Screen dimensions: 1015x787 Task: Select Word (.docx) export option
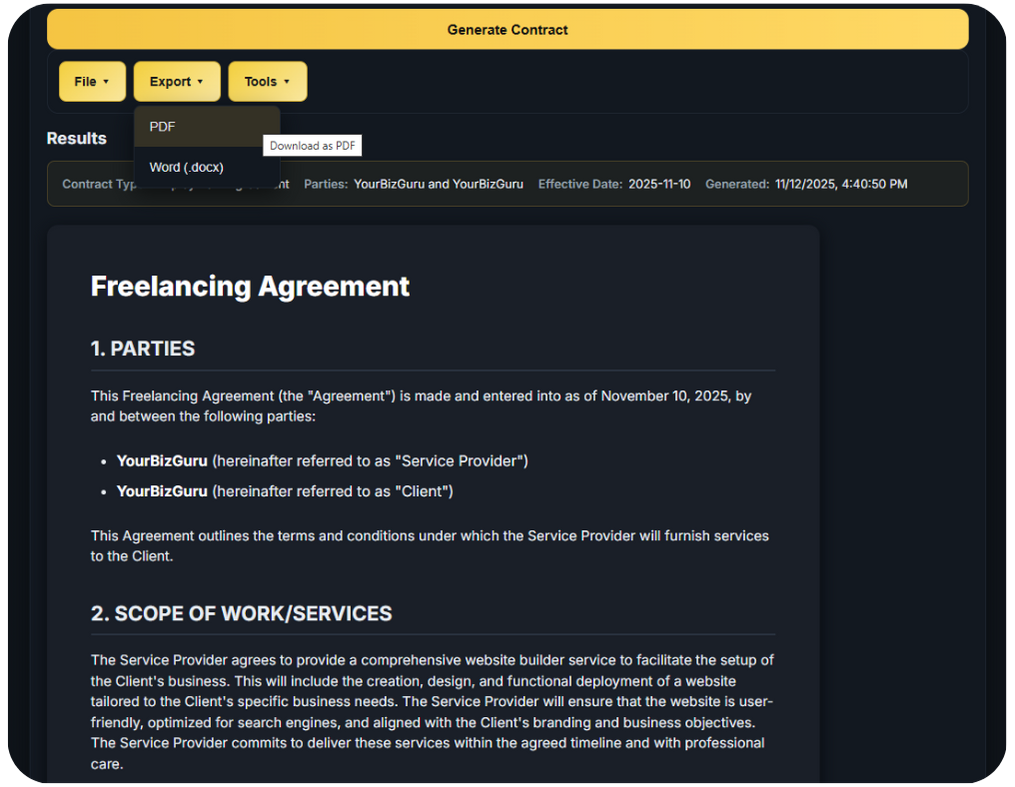coord(187,167)
